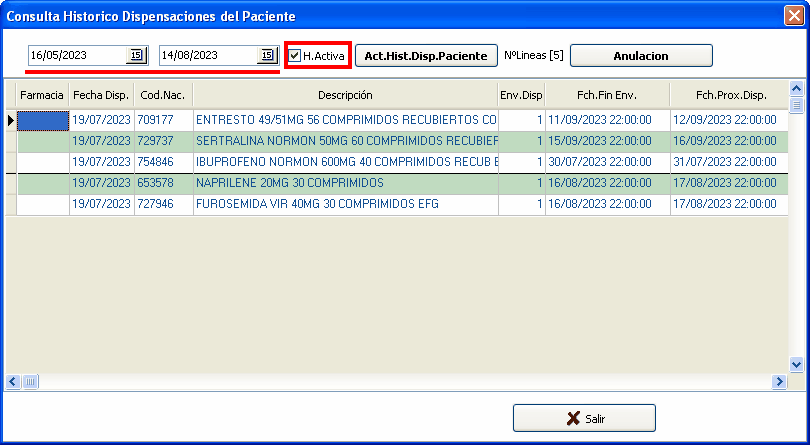Click the horizontal scrollbar right arrow
Screen dimensions: 810x445
(779, 382)
